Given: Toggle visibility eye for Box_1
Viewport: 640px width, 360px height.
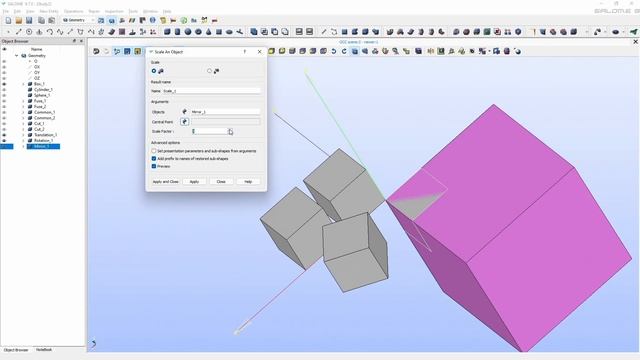Looking at the screenshot, I should (x=4, y=84).
